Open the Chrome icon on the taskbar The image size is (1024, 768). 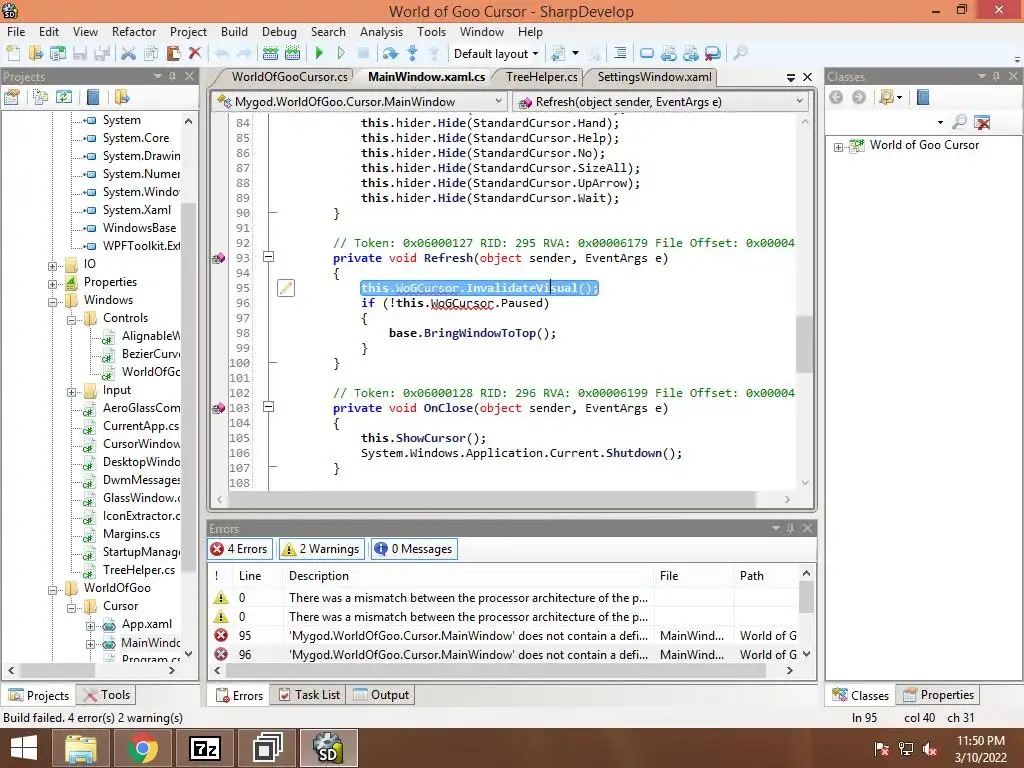point(142,748)
